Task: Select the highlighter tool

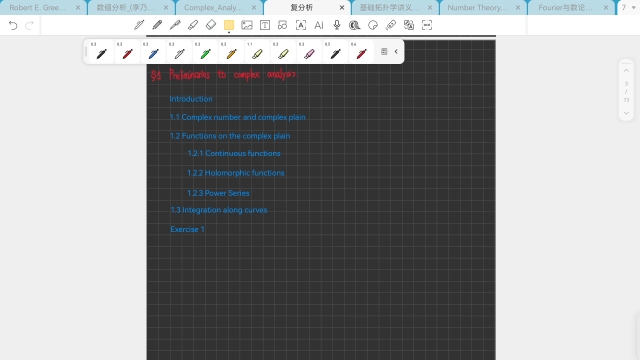Action: tap(193, 25)
